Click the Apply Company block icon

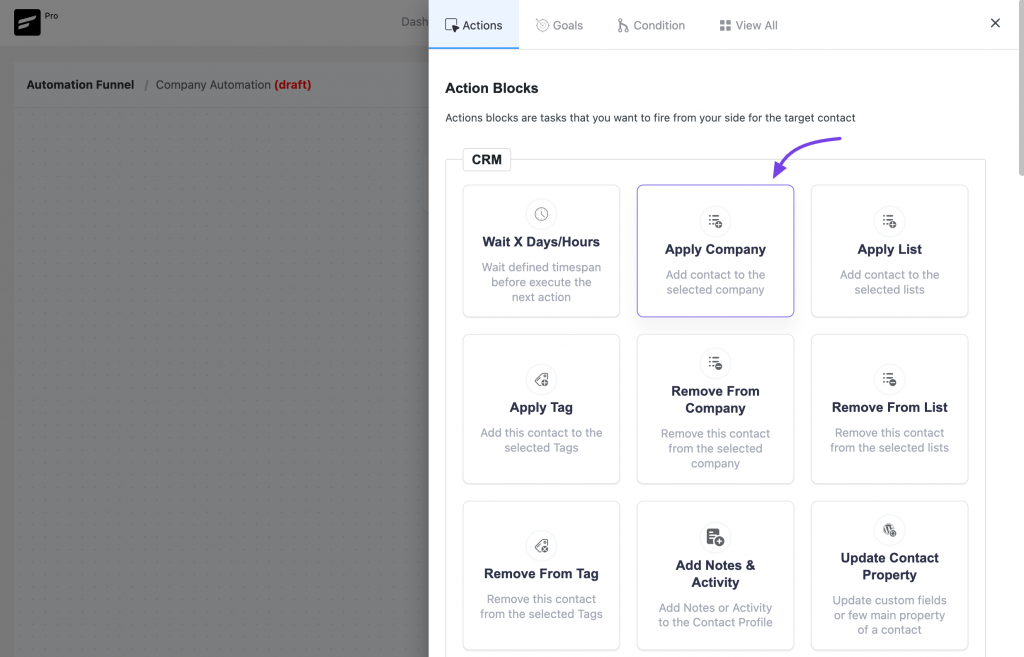715,221
